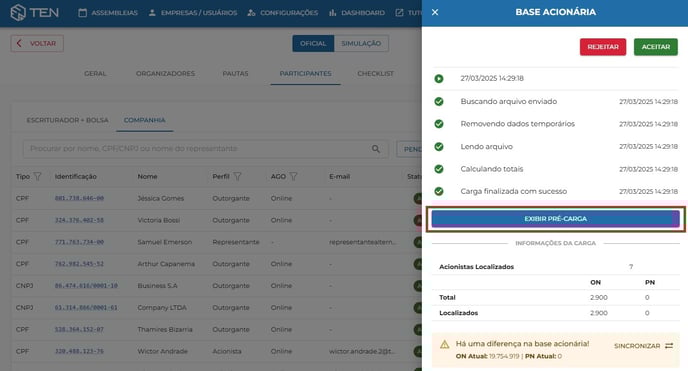The width and height of the screenshot is (688, 371).
Task: Click Exibir Pré-Carga button
Action: point(555,219)
